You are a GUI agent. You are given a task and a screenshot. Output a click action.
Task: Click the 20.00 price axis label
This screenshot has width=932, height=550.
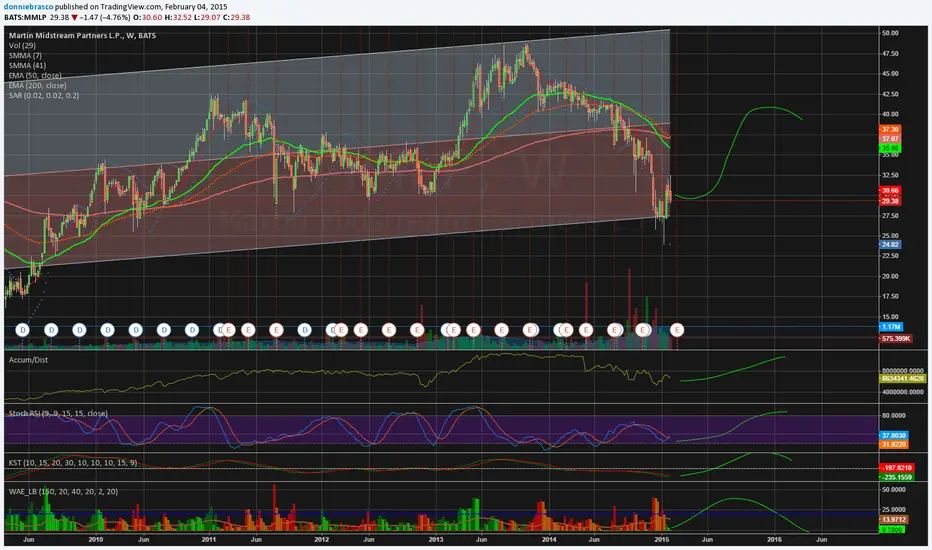[x=890, y=276]
